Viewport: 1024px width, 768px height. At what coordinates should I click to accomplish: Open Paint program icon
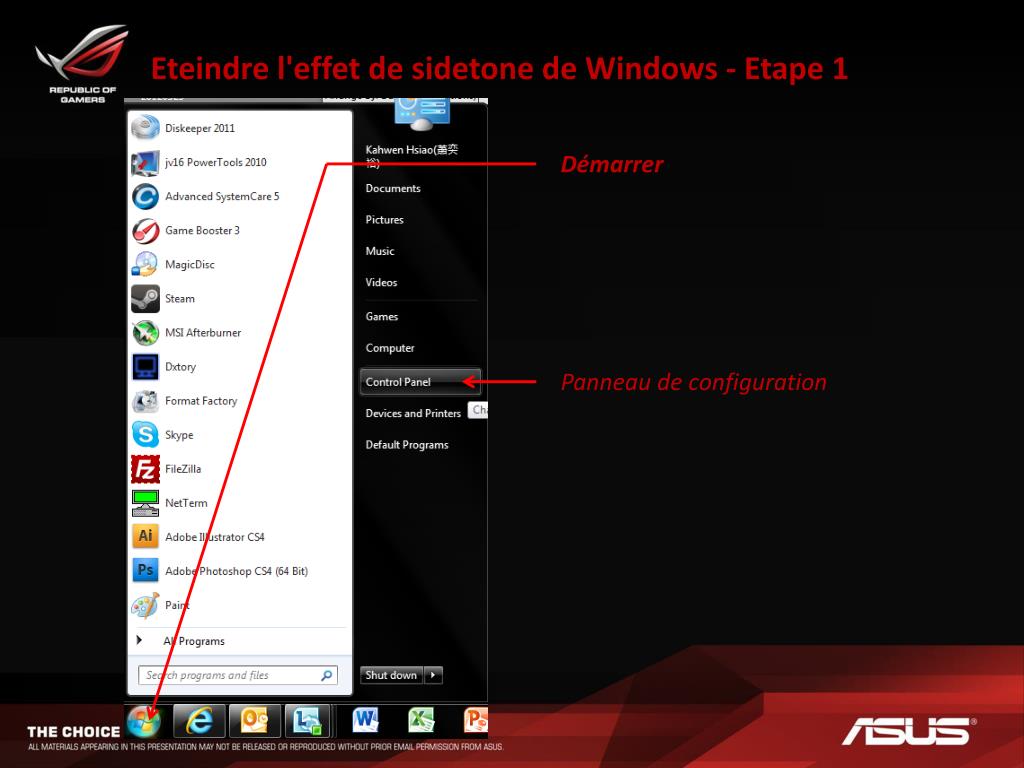(145, 605)
